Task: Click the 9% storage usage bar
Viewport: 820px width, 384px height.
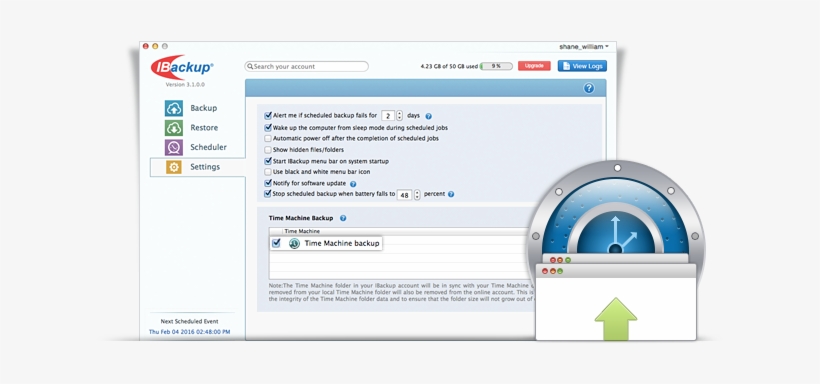Action: click(x=496, y=66)
